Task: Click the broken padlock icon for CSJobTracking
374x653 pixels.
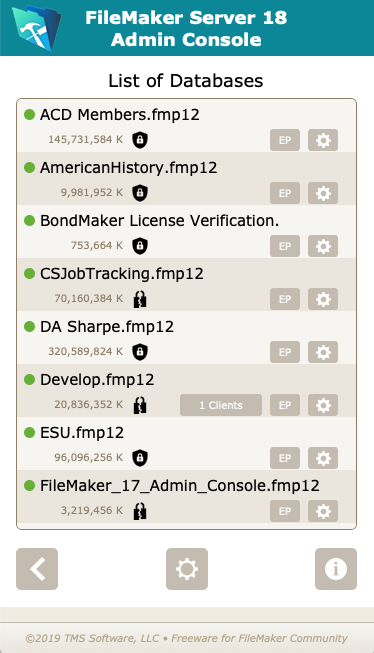Action: [x=140, y=299]
